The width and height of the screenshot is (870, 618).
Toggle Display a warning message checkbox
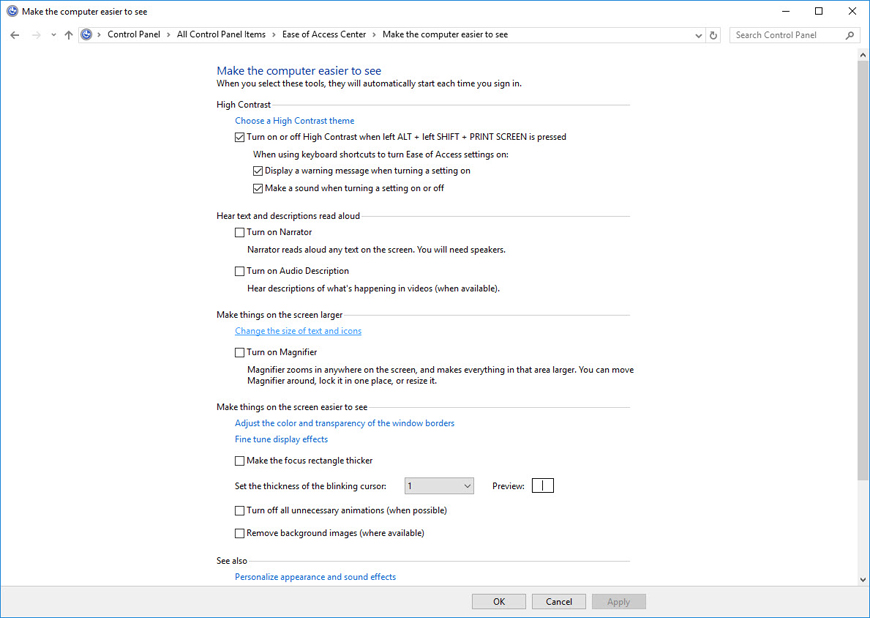point(257,171)
